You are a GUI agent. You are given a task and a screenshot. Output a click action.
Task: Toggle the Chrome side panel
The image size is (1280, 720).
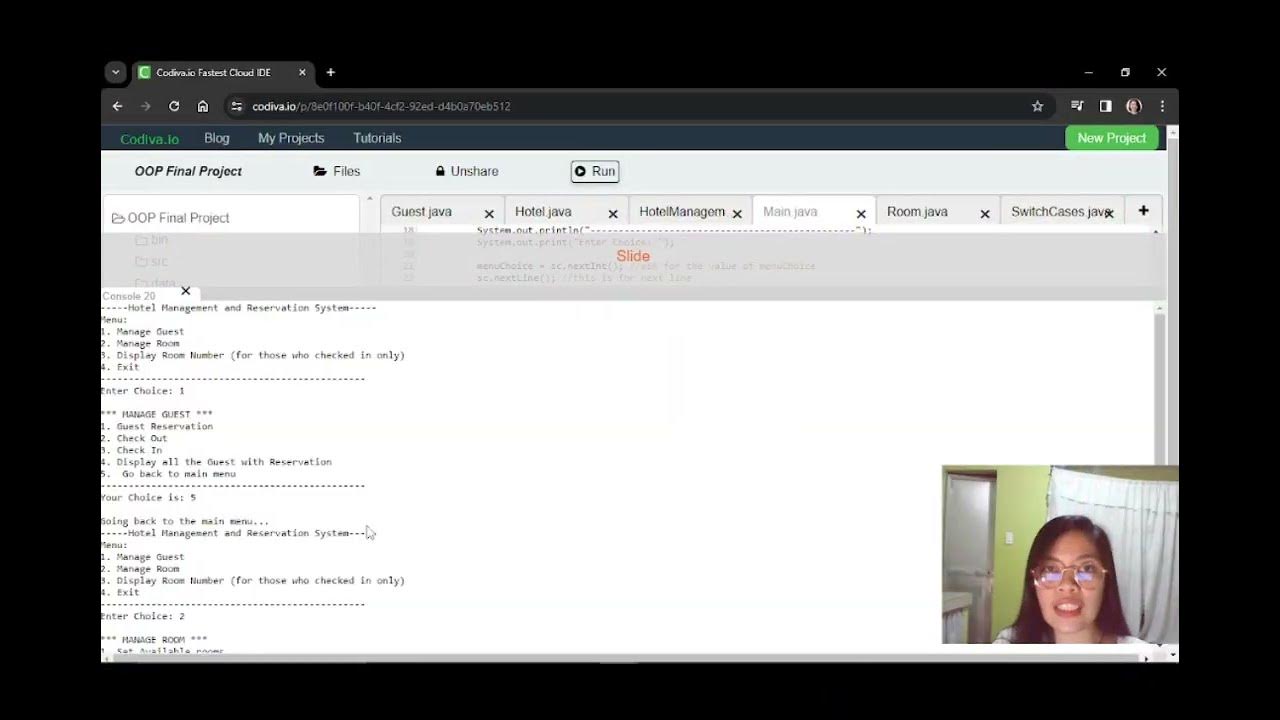(1105, 106)
